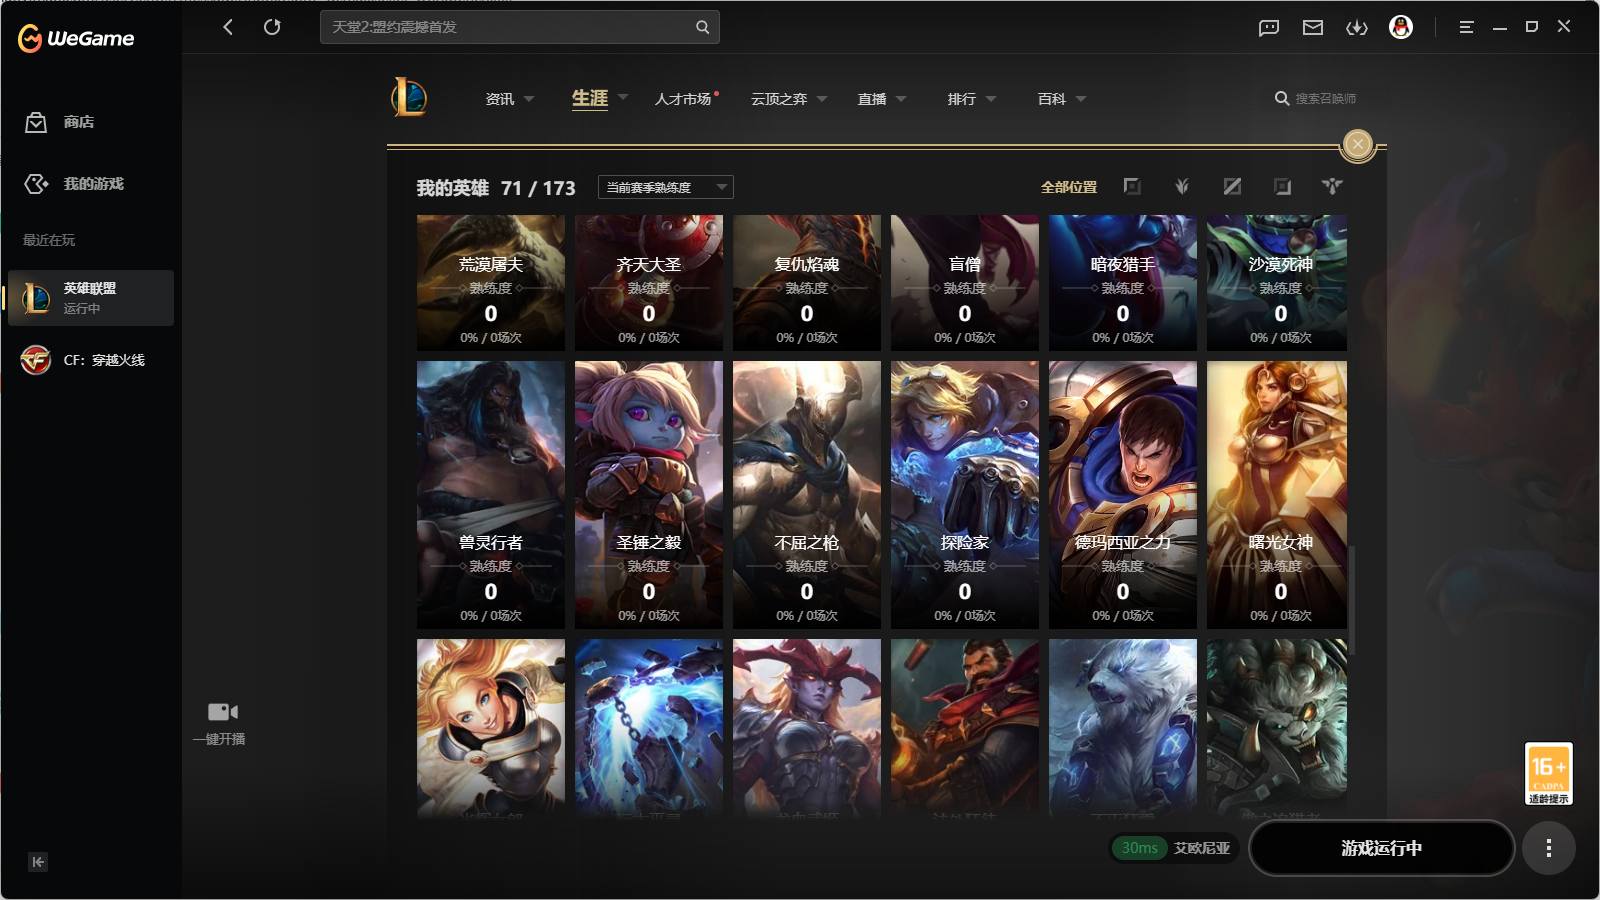Open the 百科 tab
The width and height of the screenshot is (1600, 900).
(x=1052, y=99)
